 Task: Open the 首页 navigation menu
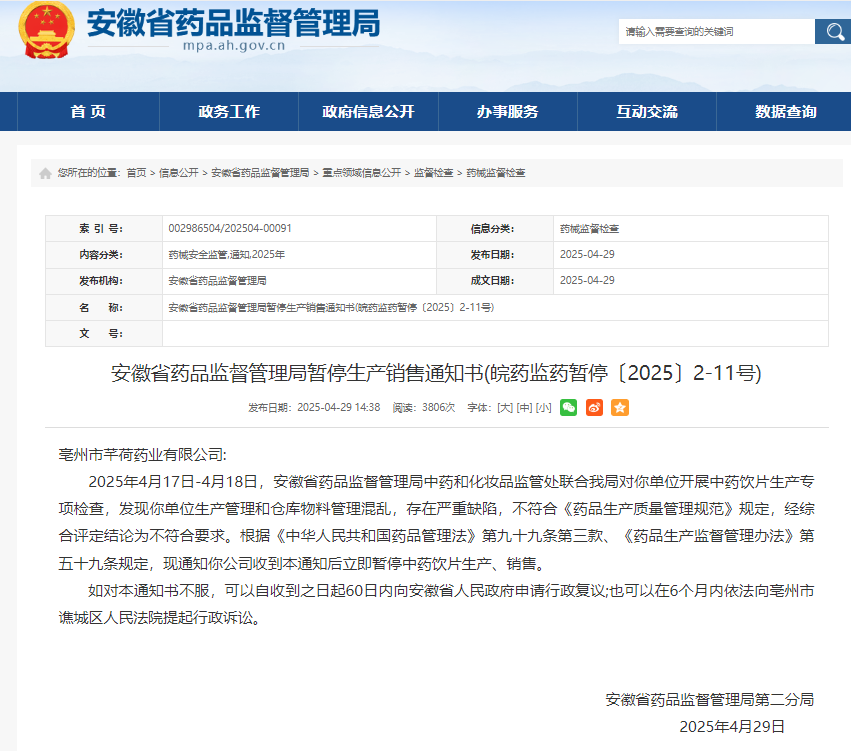[88, 111]
